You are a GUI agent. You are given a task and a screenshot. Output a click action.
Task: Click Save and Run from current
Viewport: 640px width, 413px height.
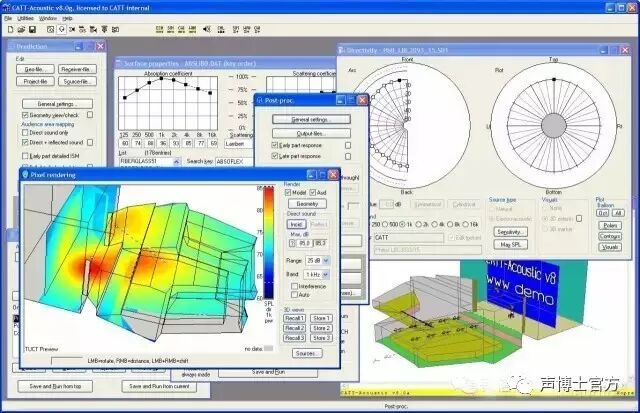tap(159, 386)
